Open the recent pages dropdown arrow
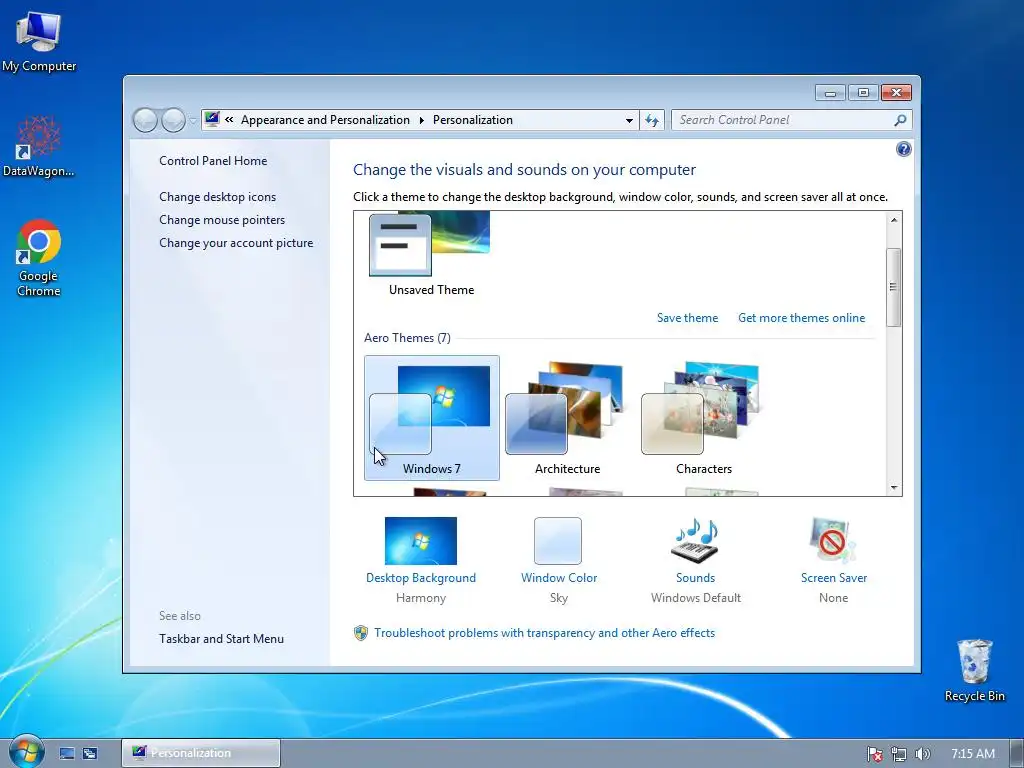The image size is (1024, 768). tap(193, 121)
